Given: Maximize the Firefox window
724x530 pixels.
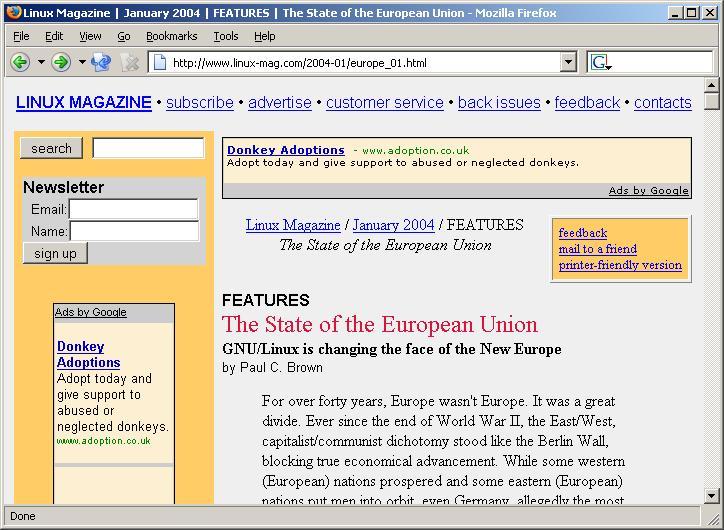Looking at the screenshot, I should click(692, 12).
